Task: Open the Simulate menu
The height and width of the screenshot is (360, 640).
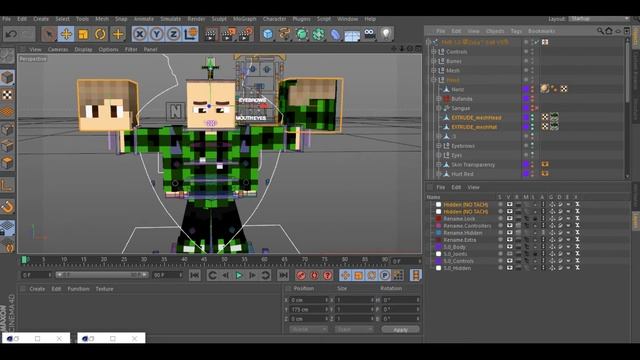Action: (x=170, y=19)
